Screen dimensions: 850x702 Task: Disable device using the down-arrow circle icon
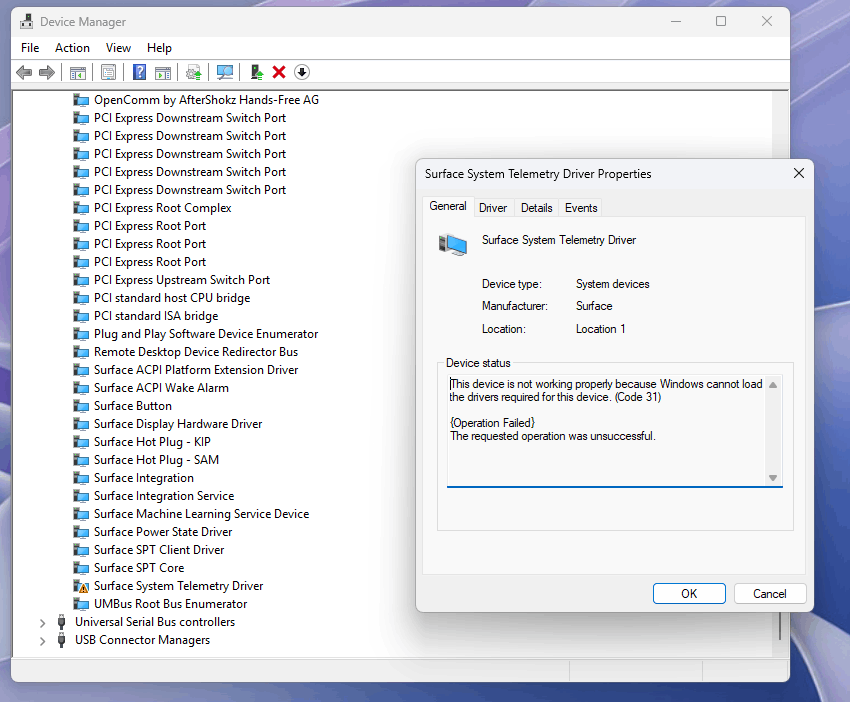coord(302,72)
